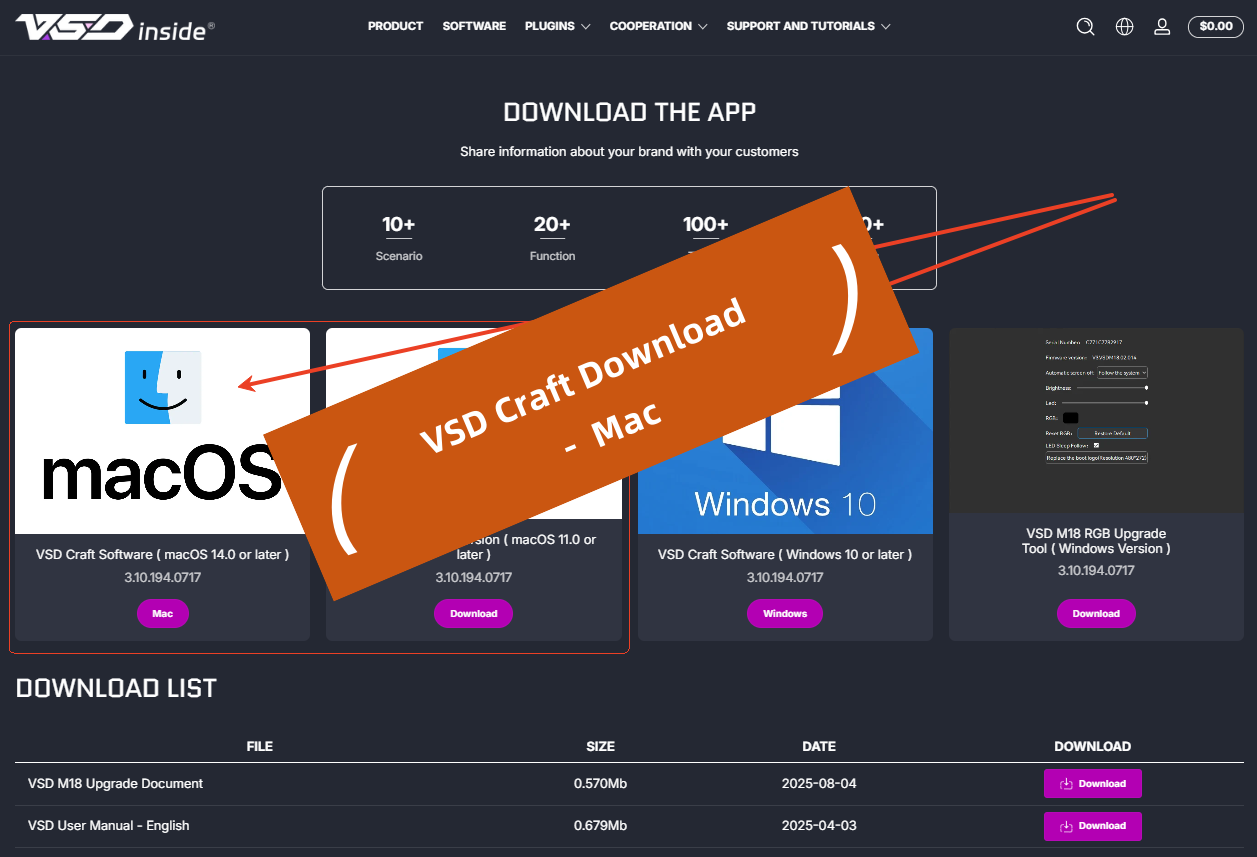Click the purple Windows download button
Viewport: 1257px width, 857px height.
(x=785, y=613)
